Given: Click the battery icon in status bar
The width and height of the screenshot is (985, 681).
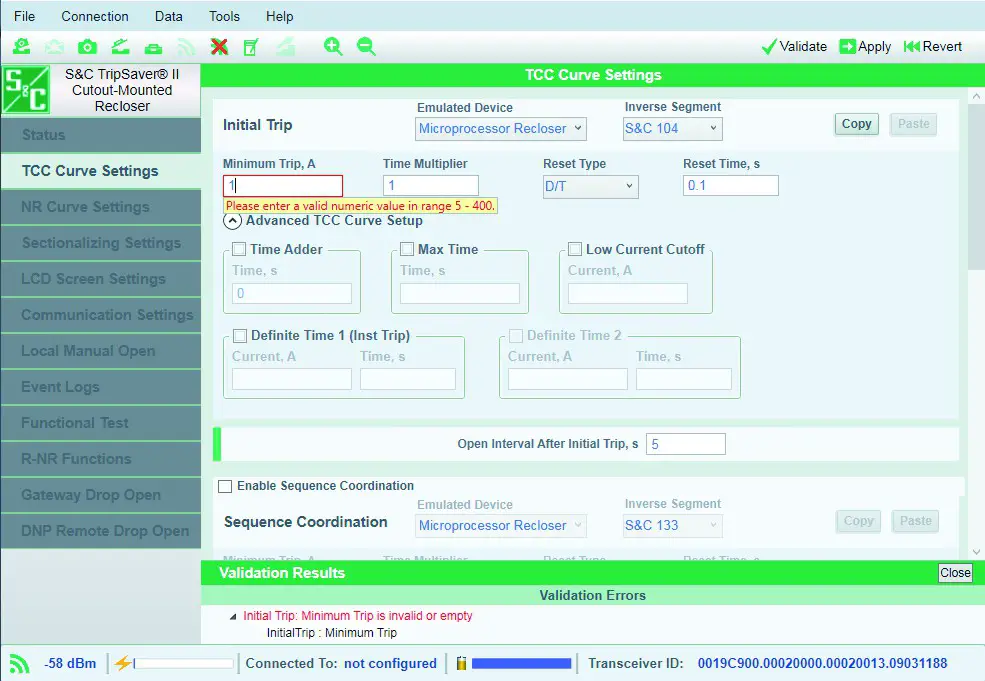Looking at the screenshot, I should click(x=461, y=663).
